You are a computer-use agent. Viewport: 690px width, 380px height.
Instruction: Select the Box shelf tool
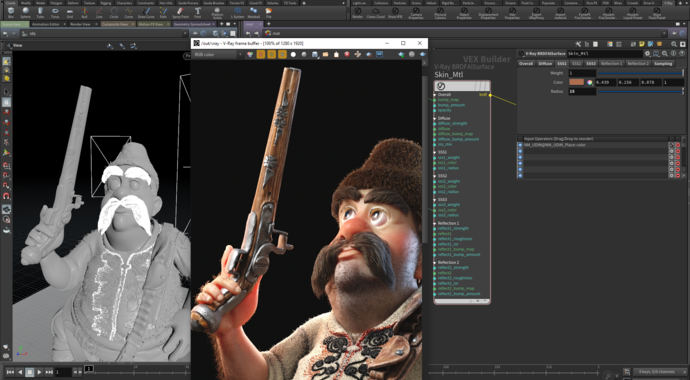[x=11, y=12]
